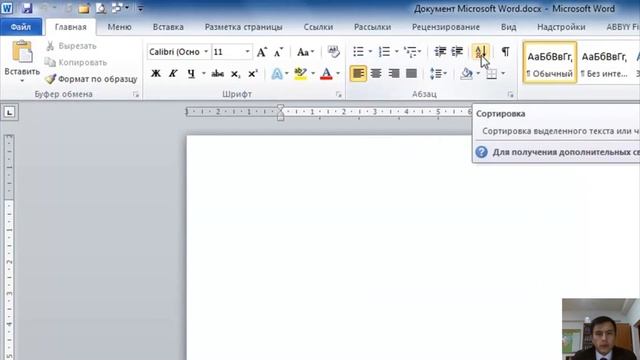This screenshot has width=640, height=360.
Task: Toggle subscript x₂ formatting
Action: [236, 73]
